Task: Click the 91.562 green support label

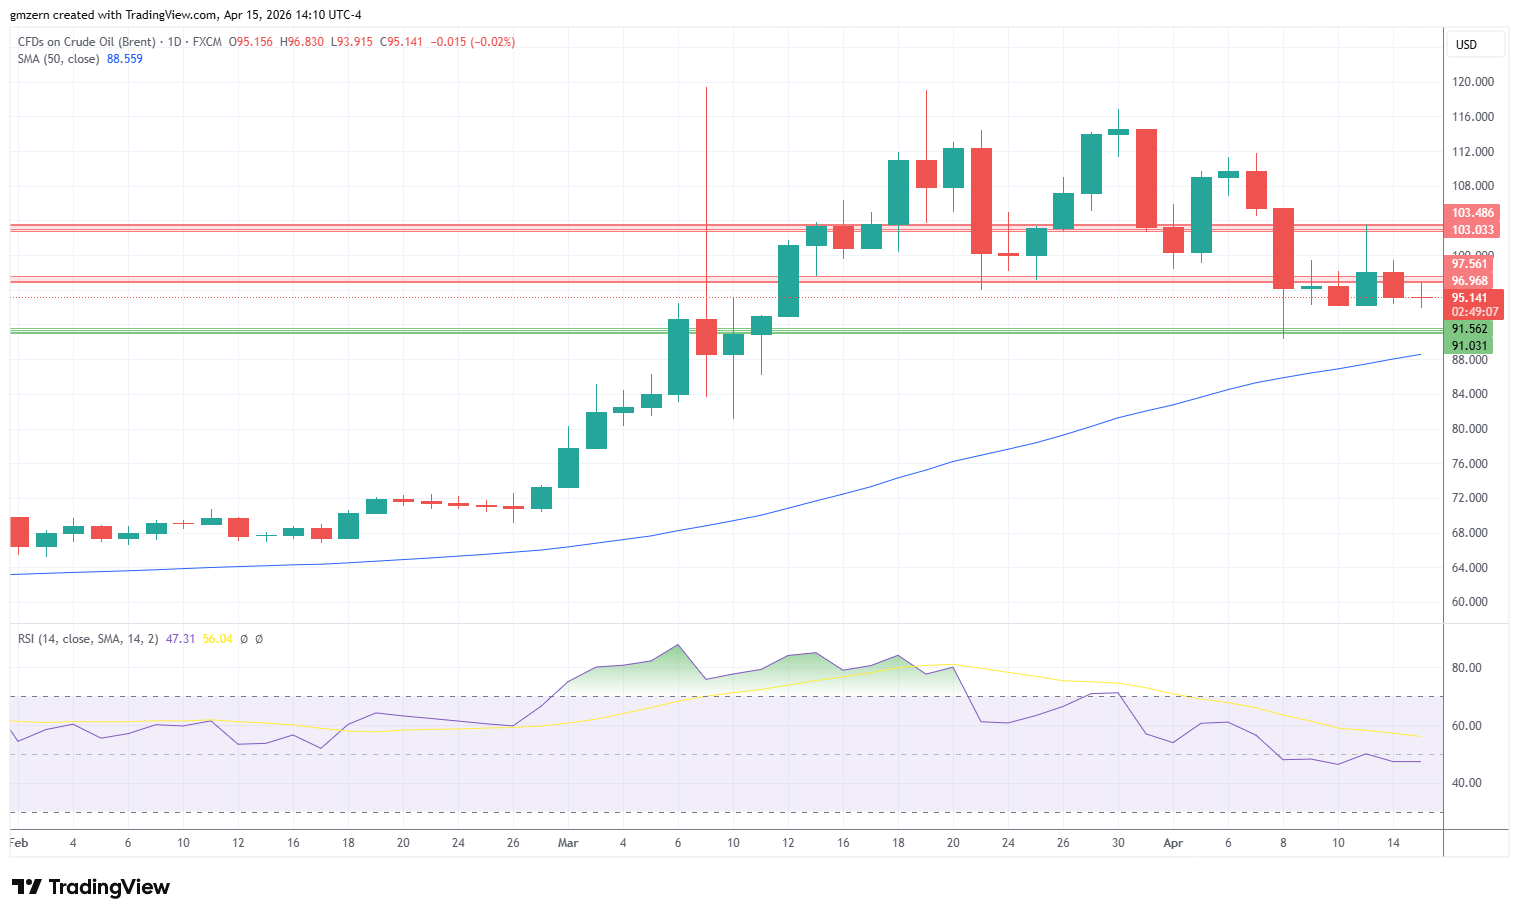Action: click(x=1470, y=329)
